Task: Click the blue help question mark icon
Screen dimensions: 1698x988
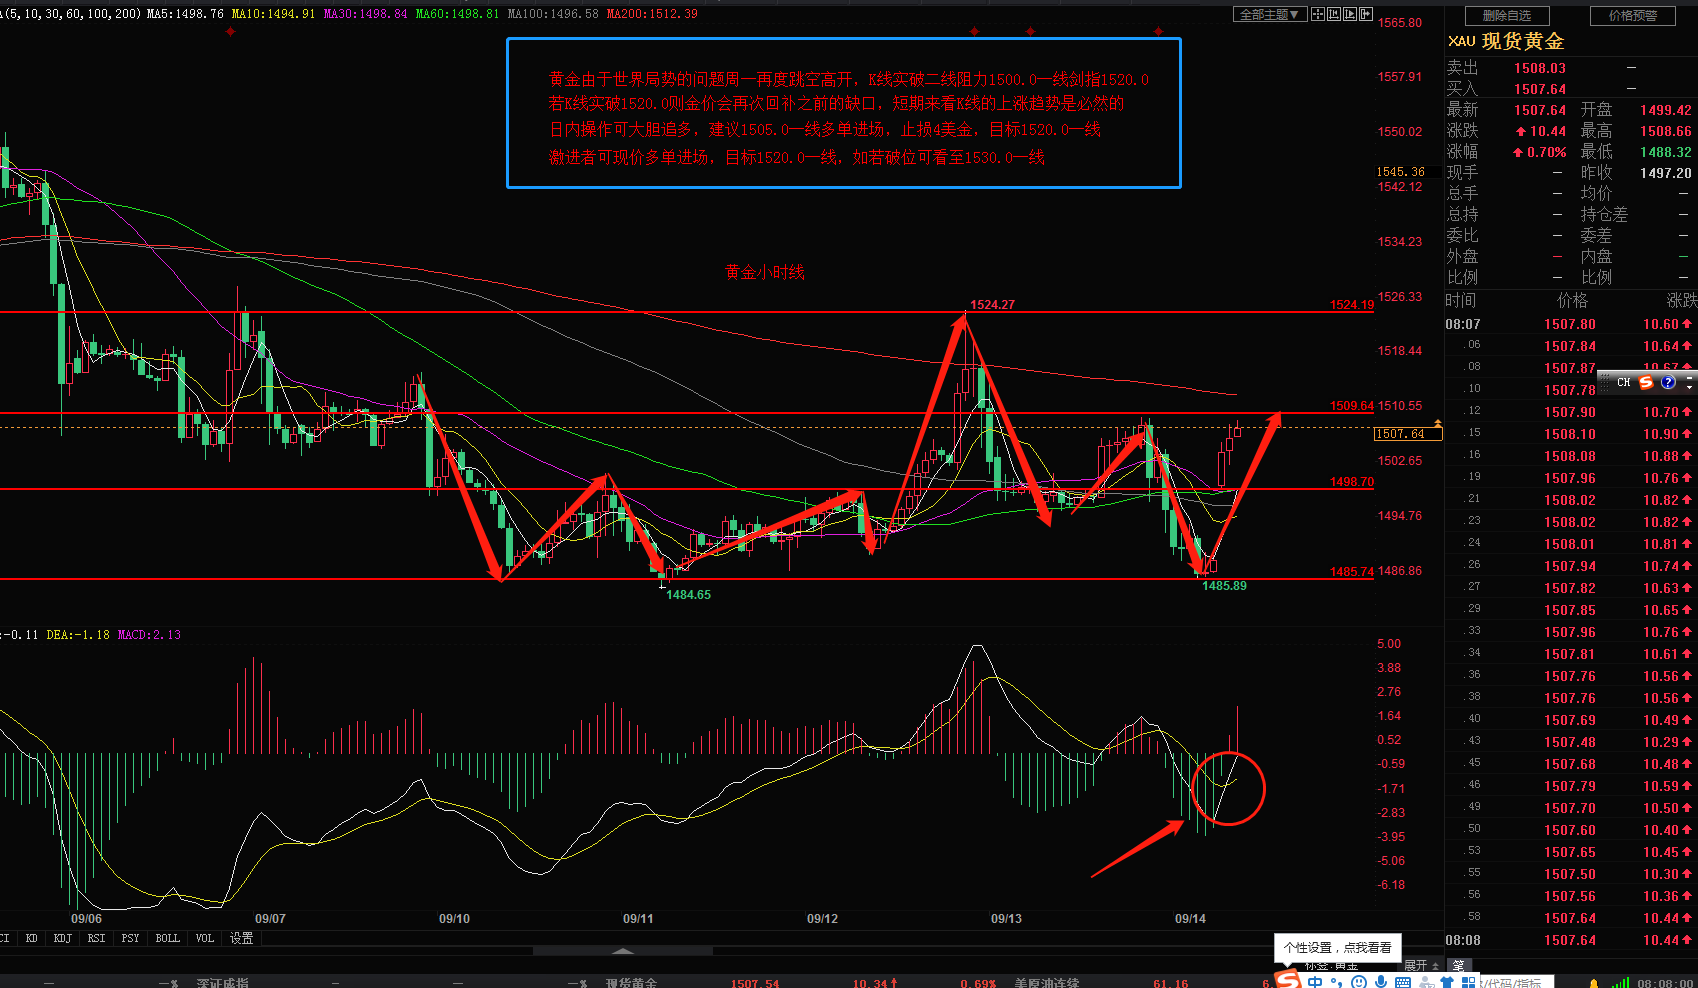Action: pyautogui.click(x=1668, y=382)
